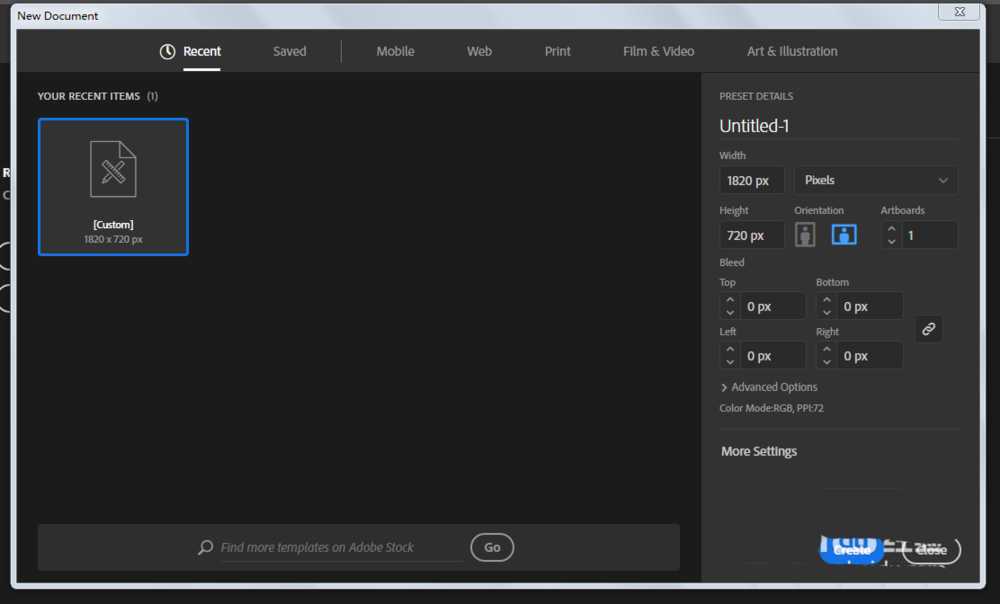This screenshot has width=1000, height=604.
Task: Click the clock icon on Recent tab
Action: tap(168, 51)
